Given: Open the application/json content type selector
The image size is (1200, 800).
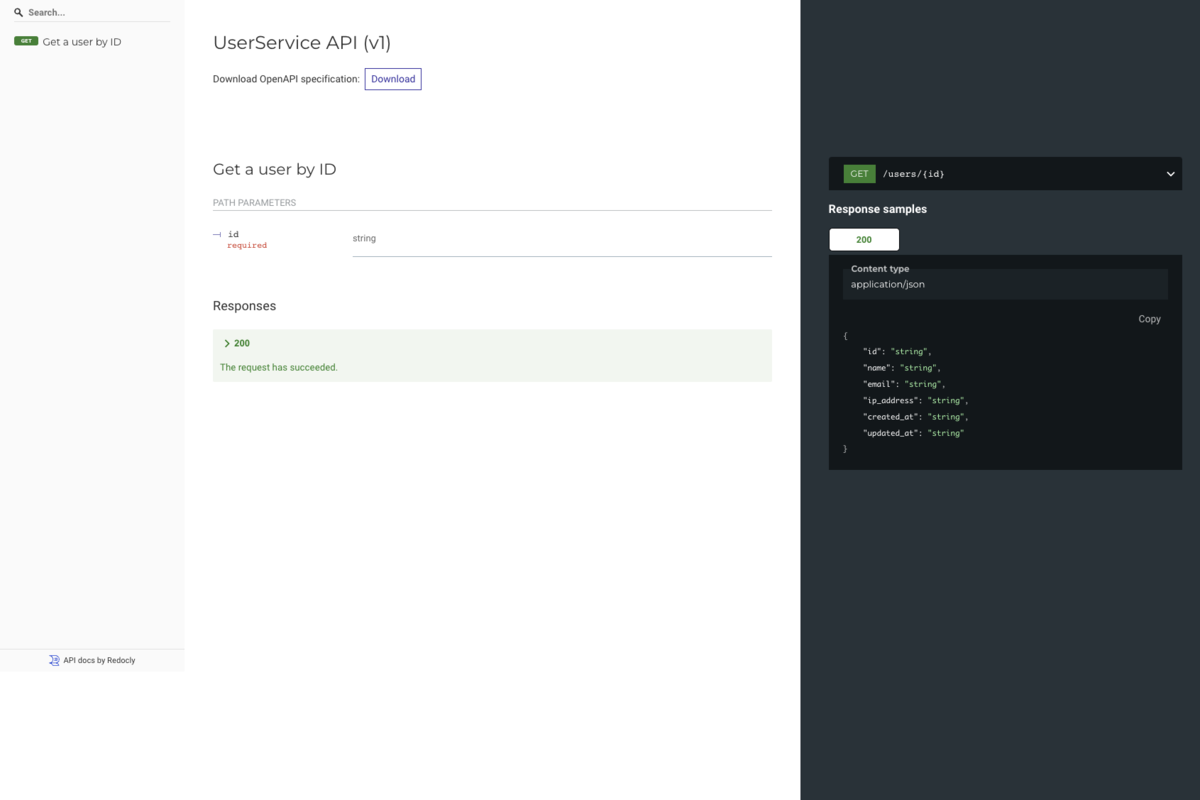Looking at the screenshot, I should 1004,284.
